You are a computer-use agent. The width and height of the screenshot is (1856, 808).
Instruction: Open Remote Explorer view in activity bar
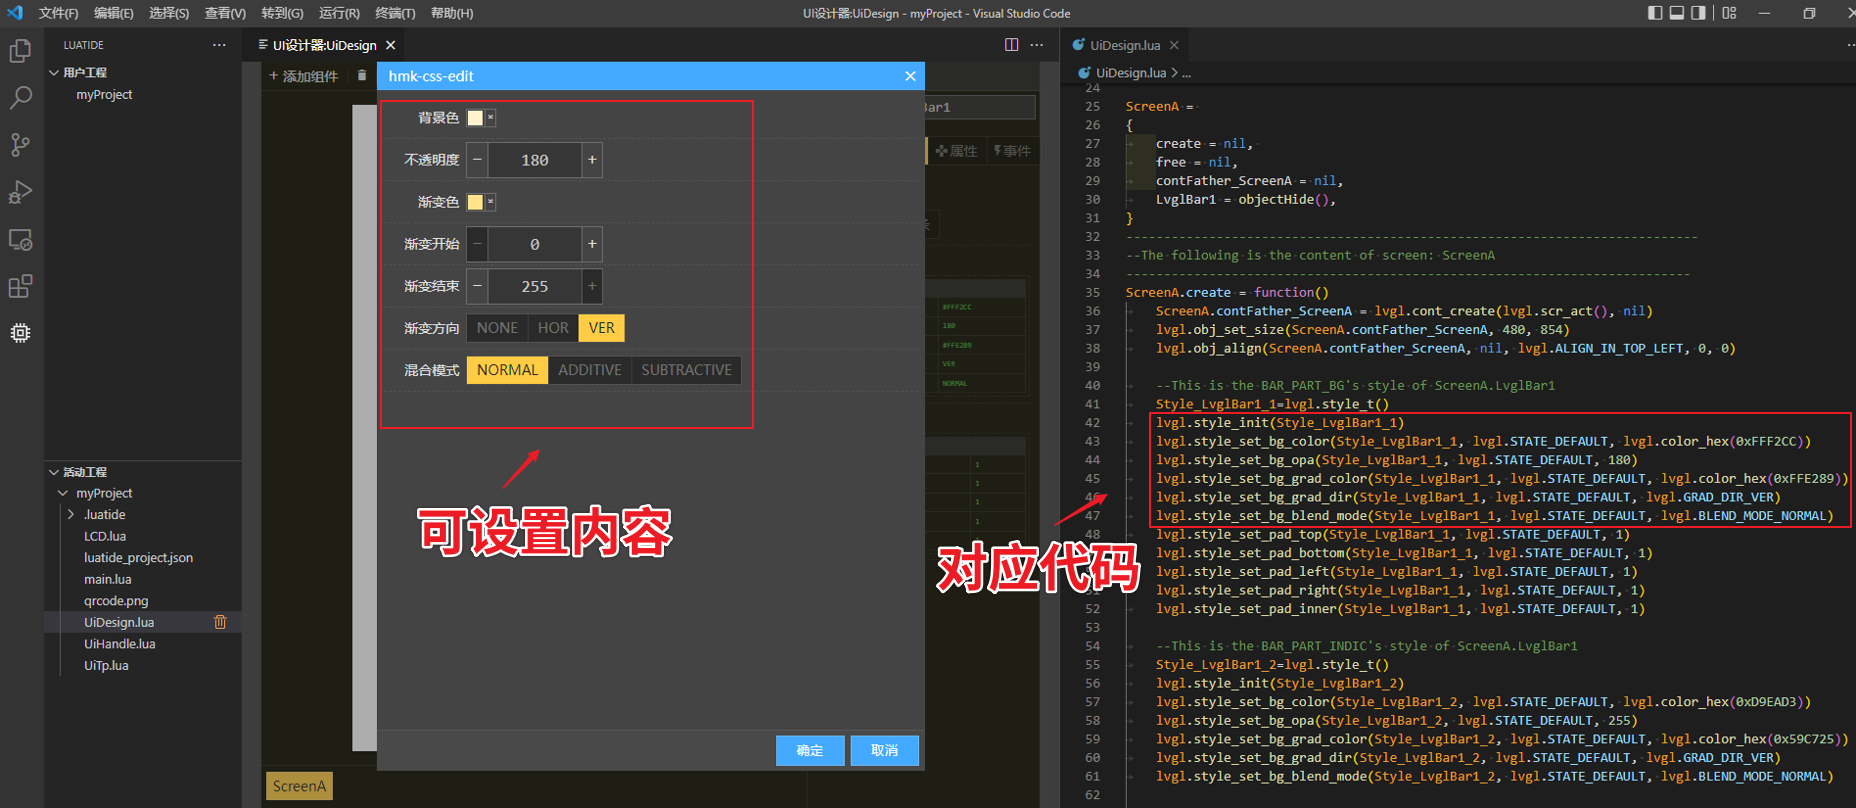tap(20, 240)
